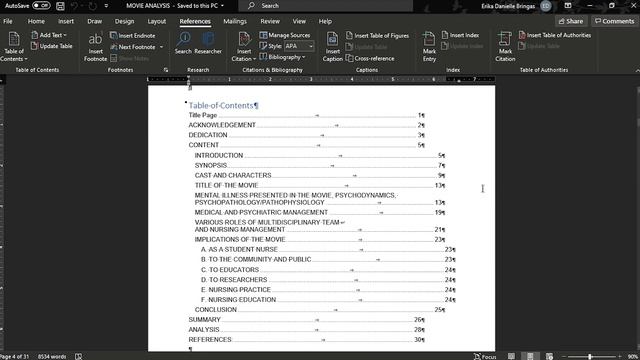Viewport: 640px width, 360px height.
Task: Click the Redo icon
Action: click(x=93, y=6)
